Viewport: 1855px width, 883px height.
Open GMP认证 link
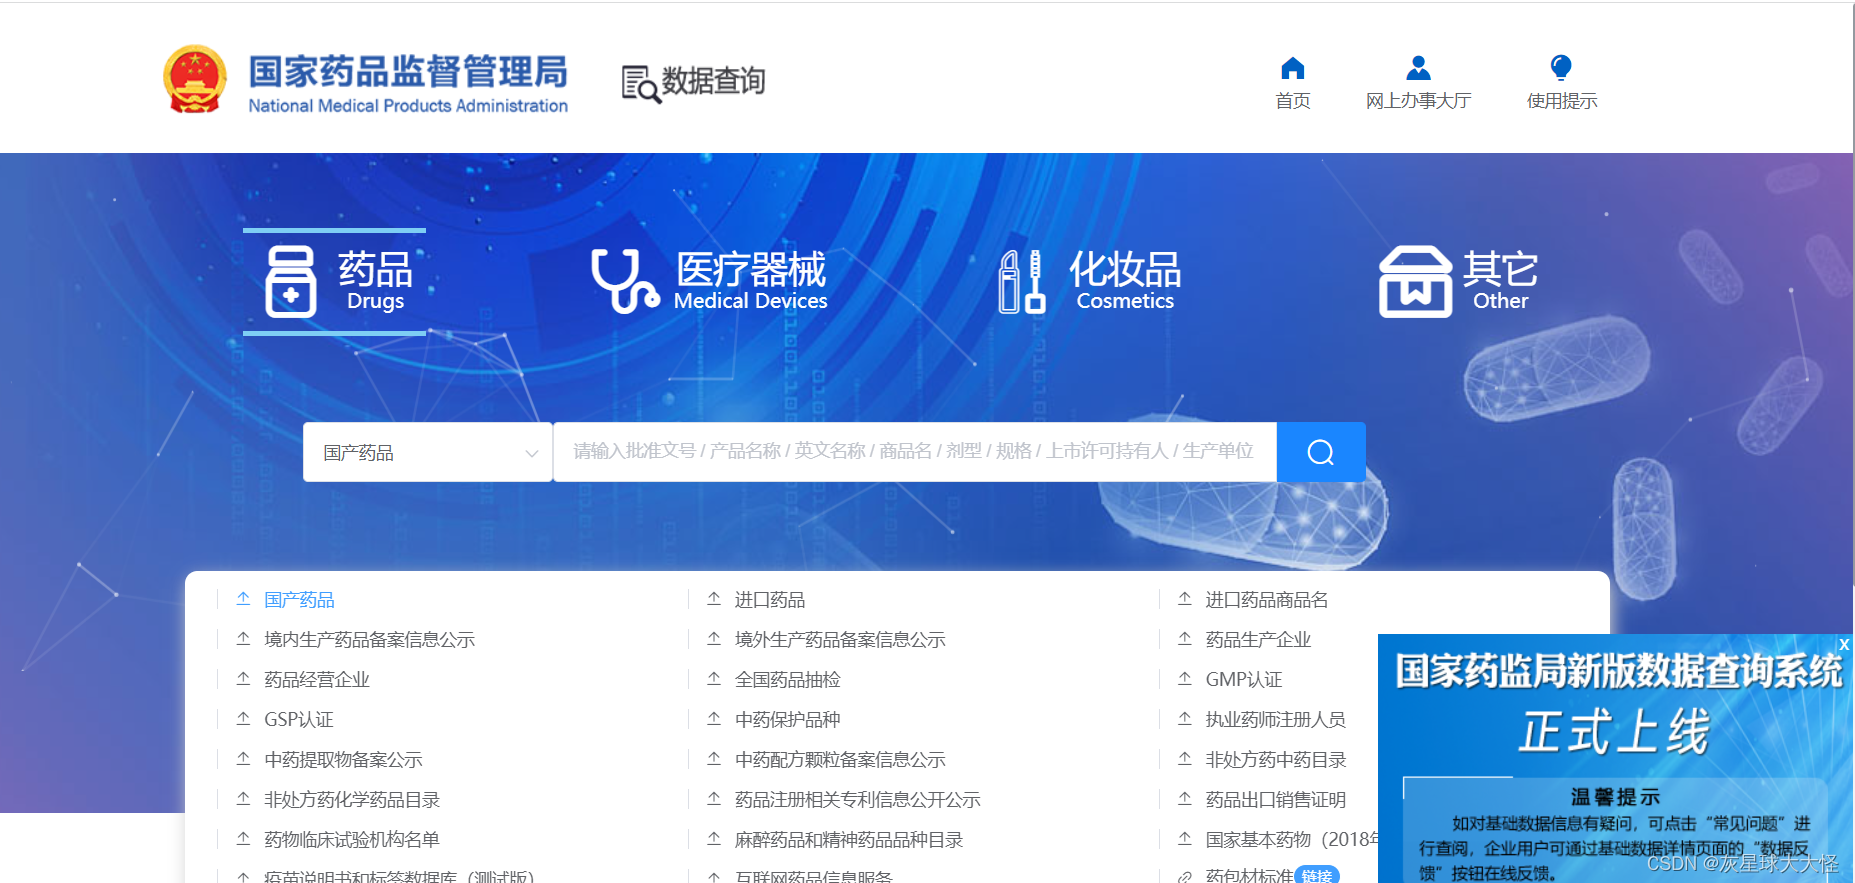coord(1244,680)
